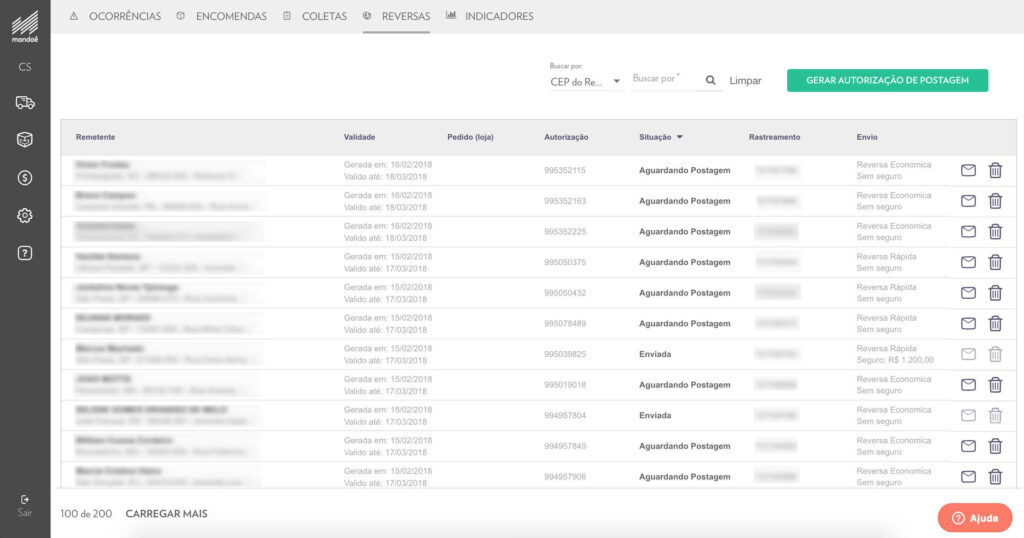Viewport: 1024px width, 538px height.
Task: Click Gerar Autorização de Postagem button
Action: (x=887, y=80)
